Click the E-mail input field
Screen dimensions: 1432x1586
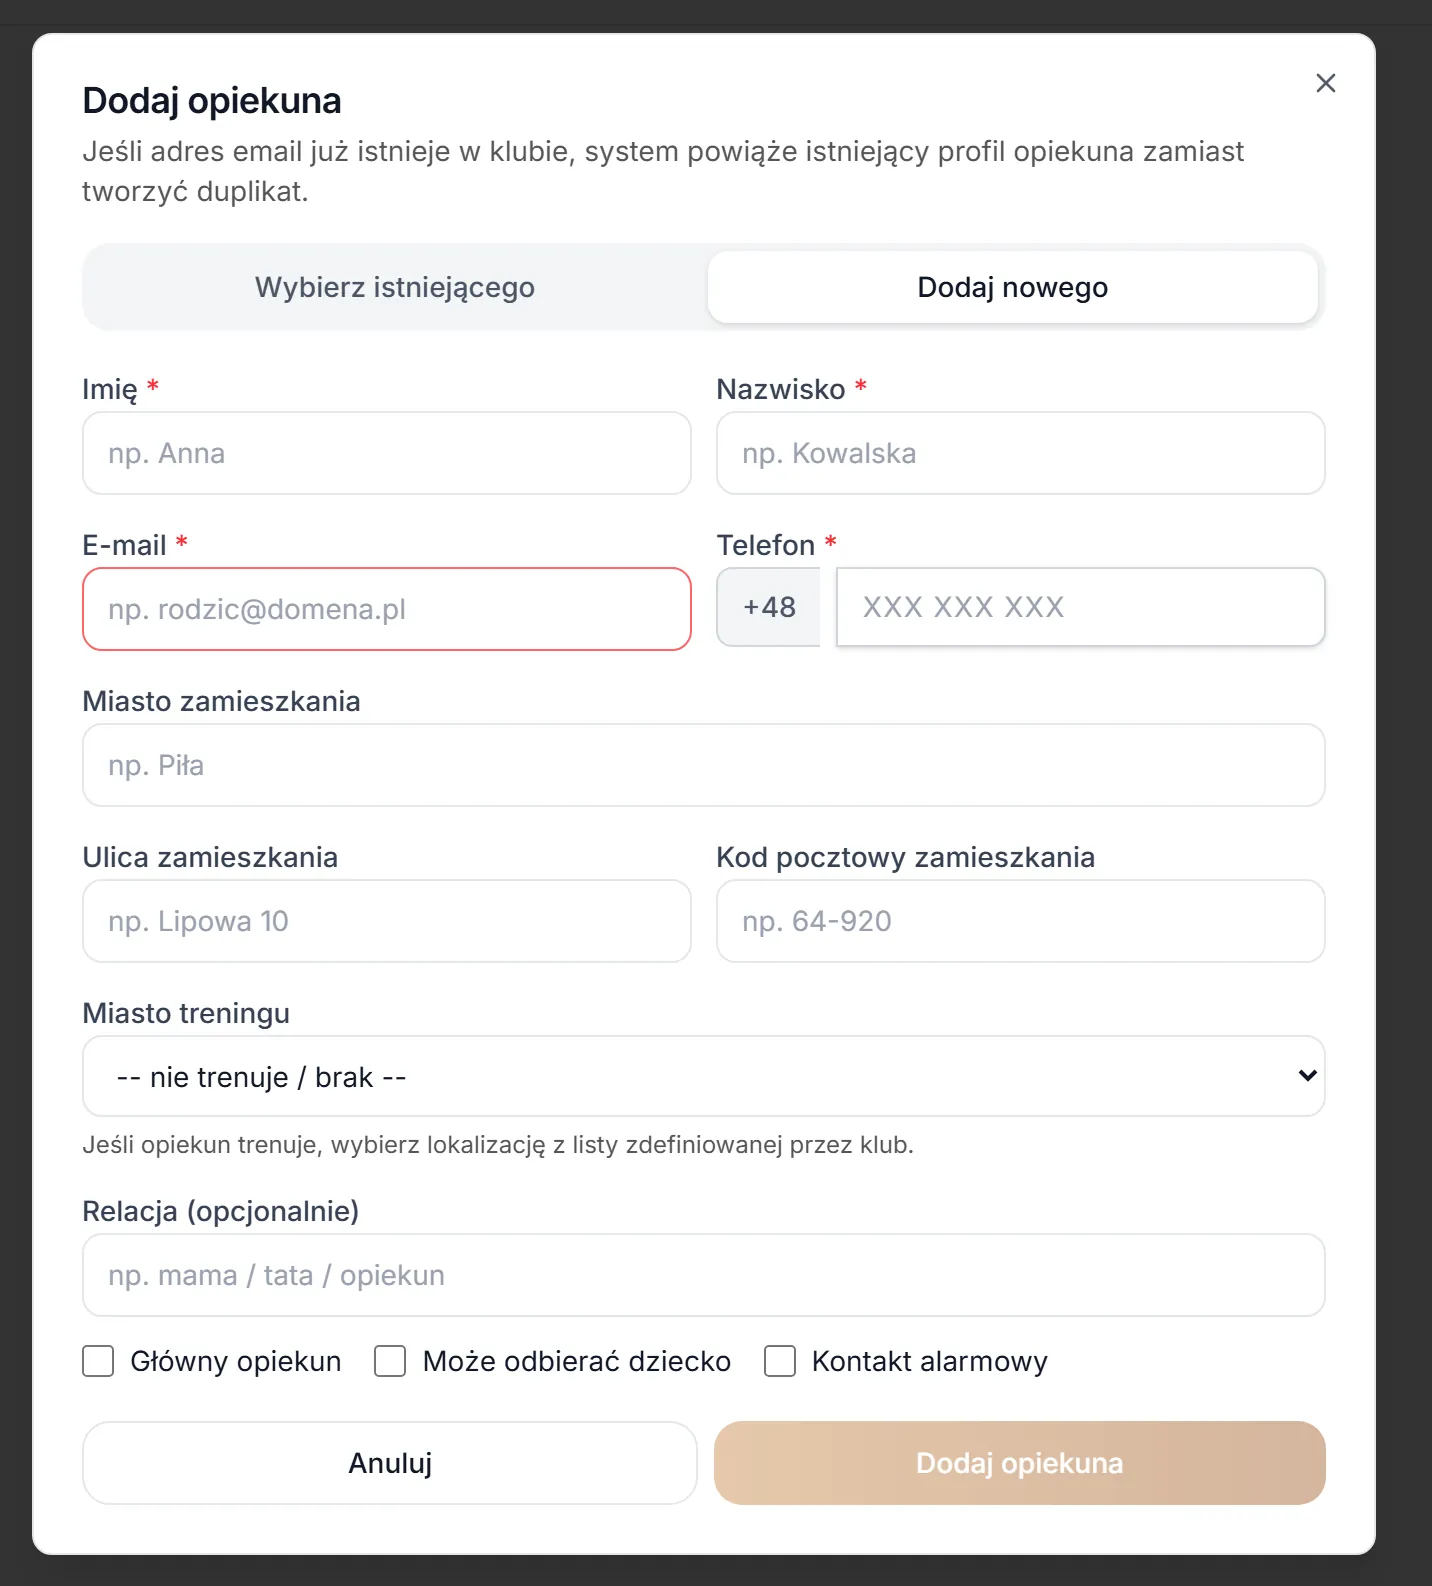click(387, 609)
